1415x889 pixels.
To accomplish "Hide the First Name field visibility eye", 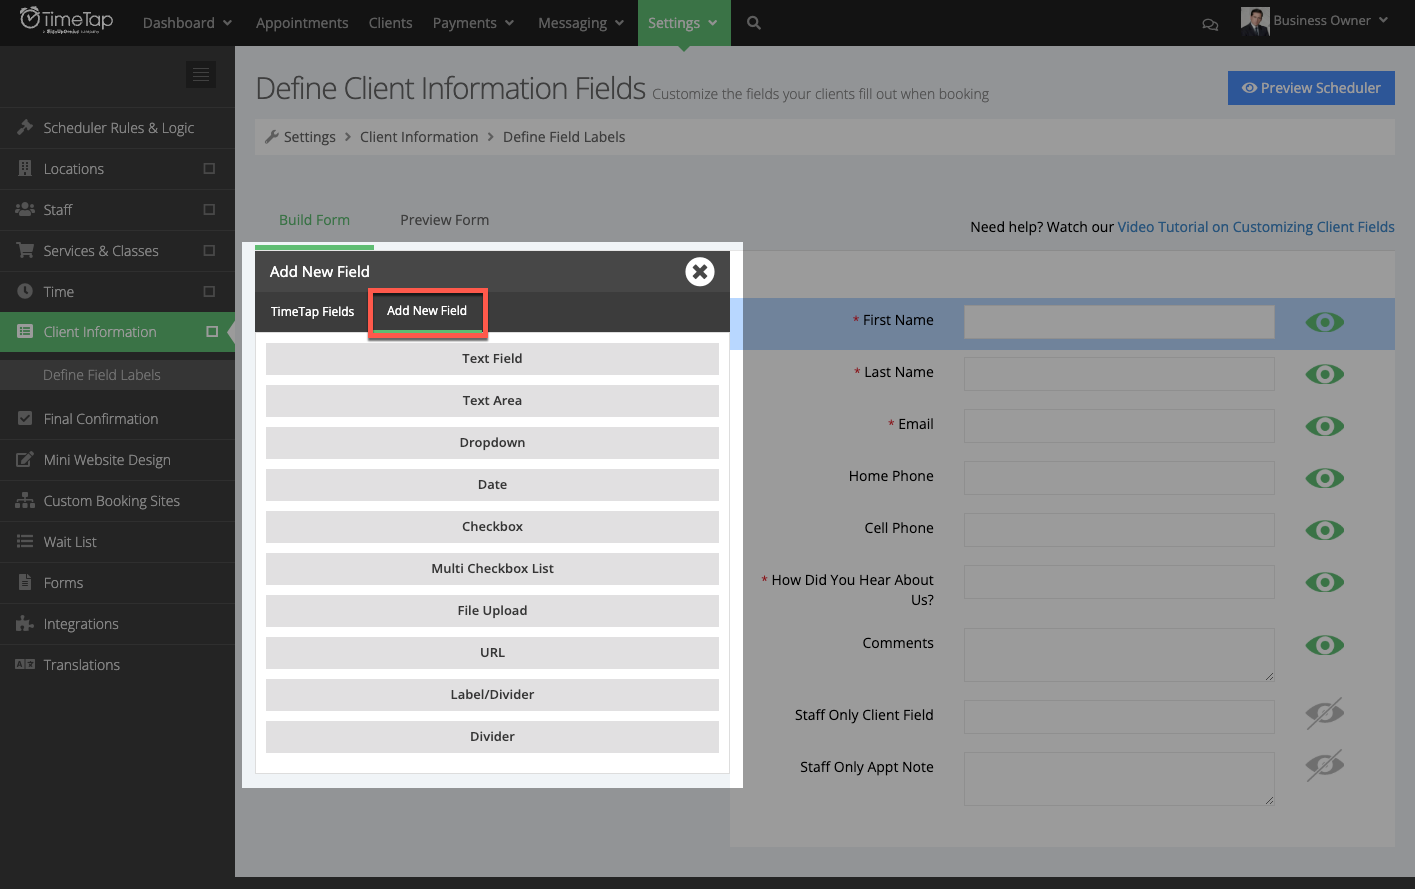I will click(1324, 322).
